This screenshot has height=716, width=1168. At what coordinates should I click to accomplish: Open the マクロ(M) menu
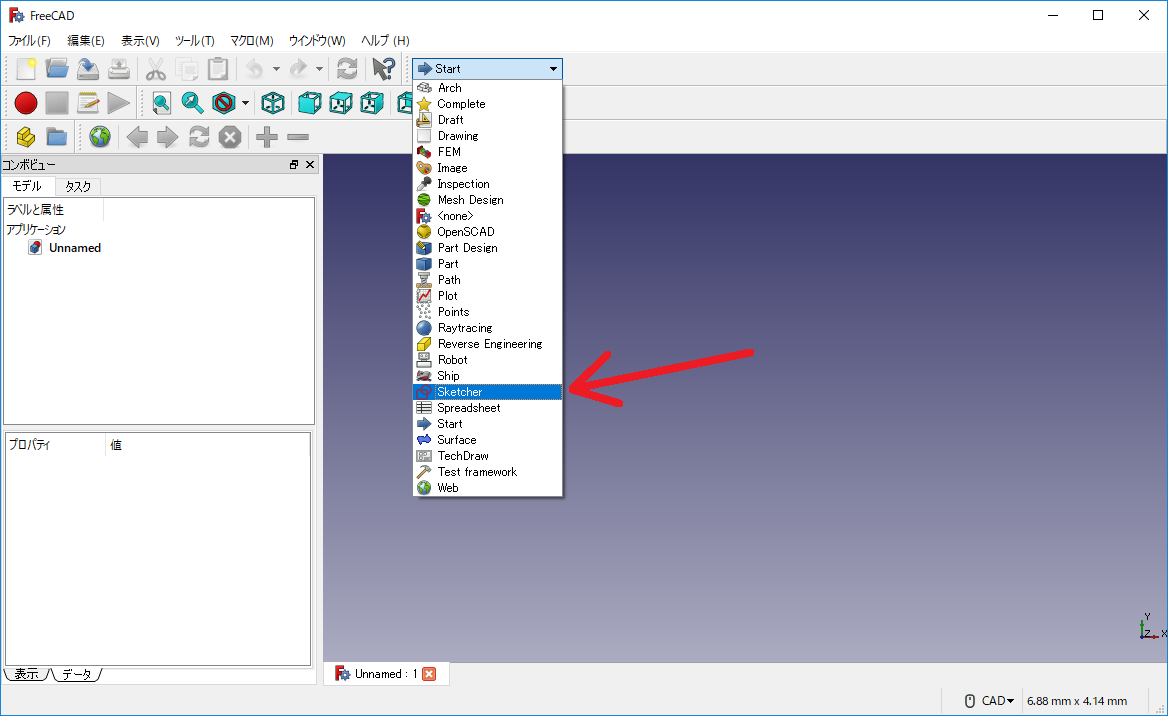(x=252, y=40)
